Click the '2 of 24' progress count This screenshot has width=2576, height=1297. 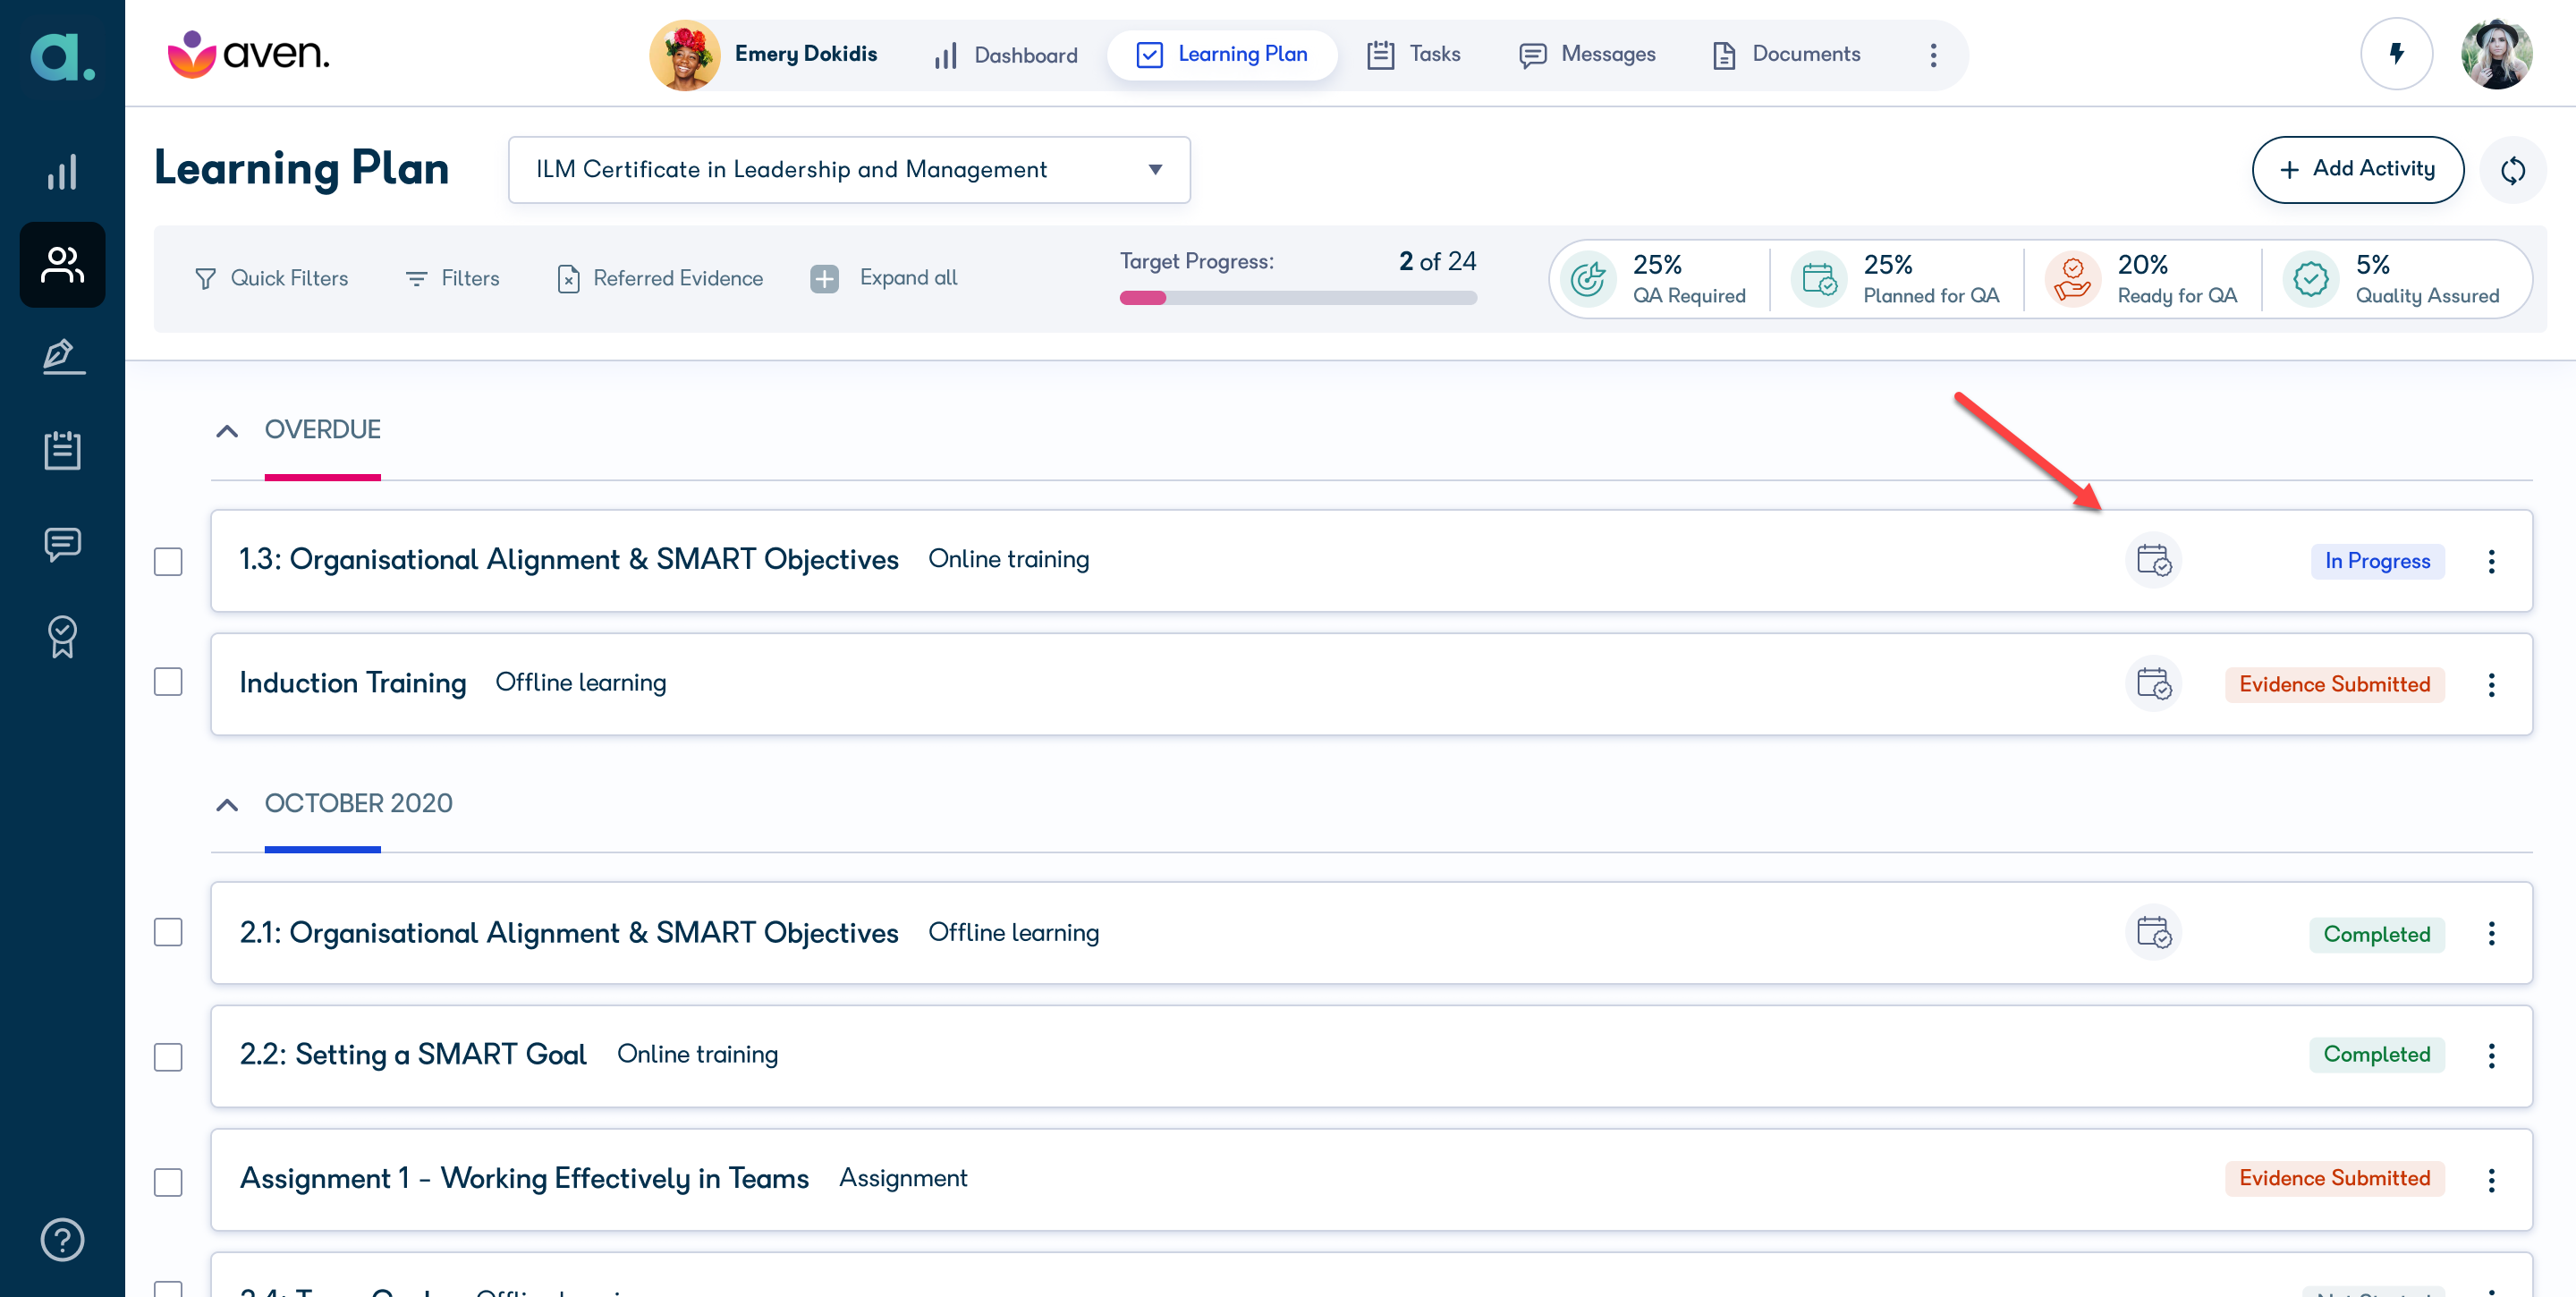point(1437,262)
